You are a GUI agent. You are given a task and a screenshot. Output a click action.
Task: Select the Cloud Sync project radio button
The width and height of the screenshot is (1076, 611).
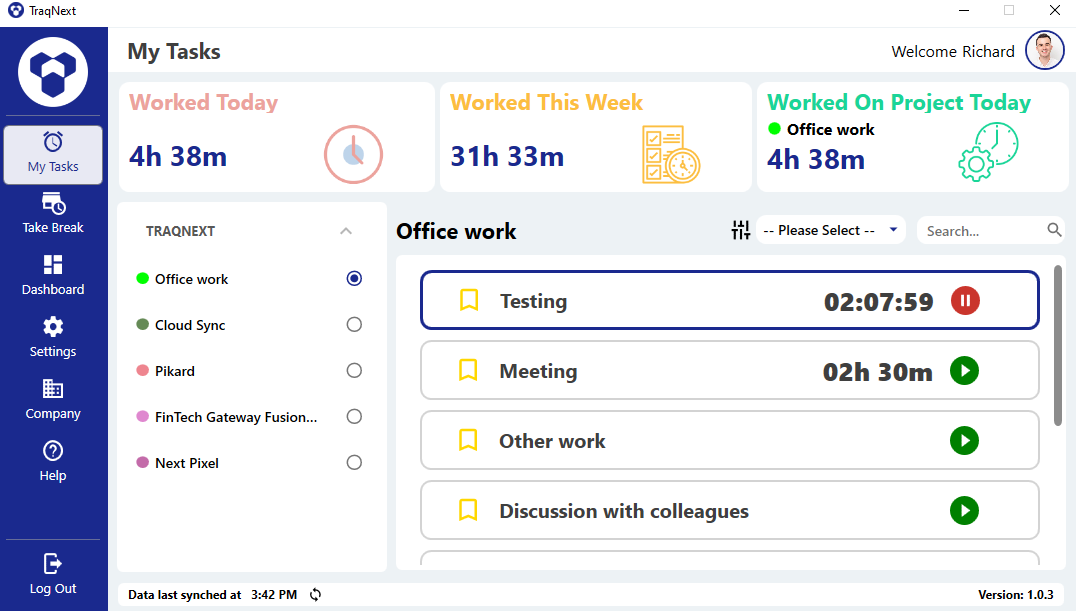pos(354,324)
